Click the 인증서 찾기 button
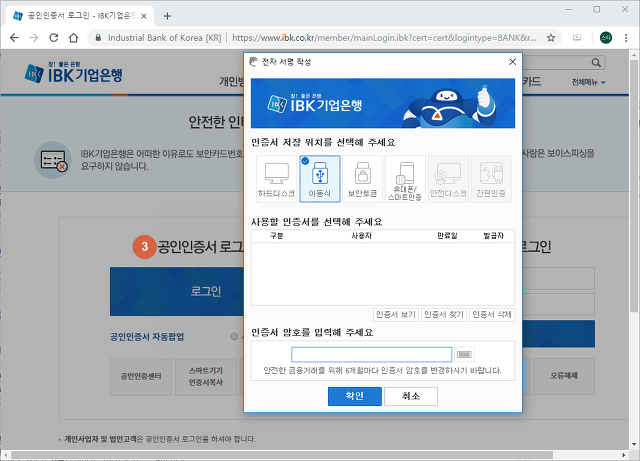This screenshot has width=640, height=461. tap(444, 314)
